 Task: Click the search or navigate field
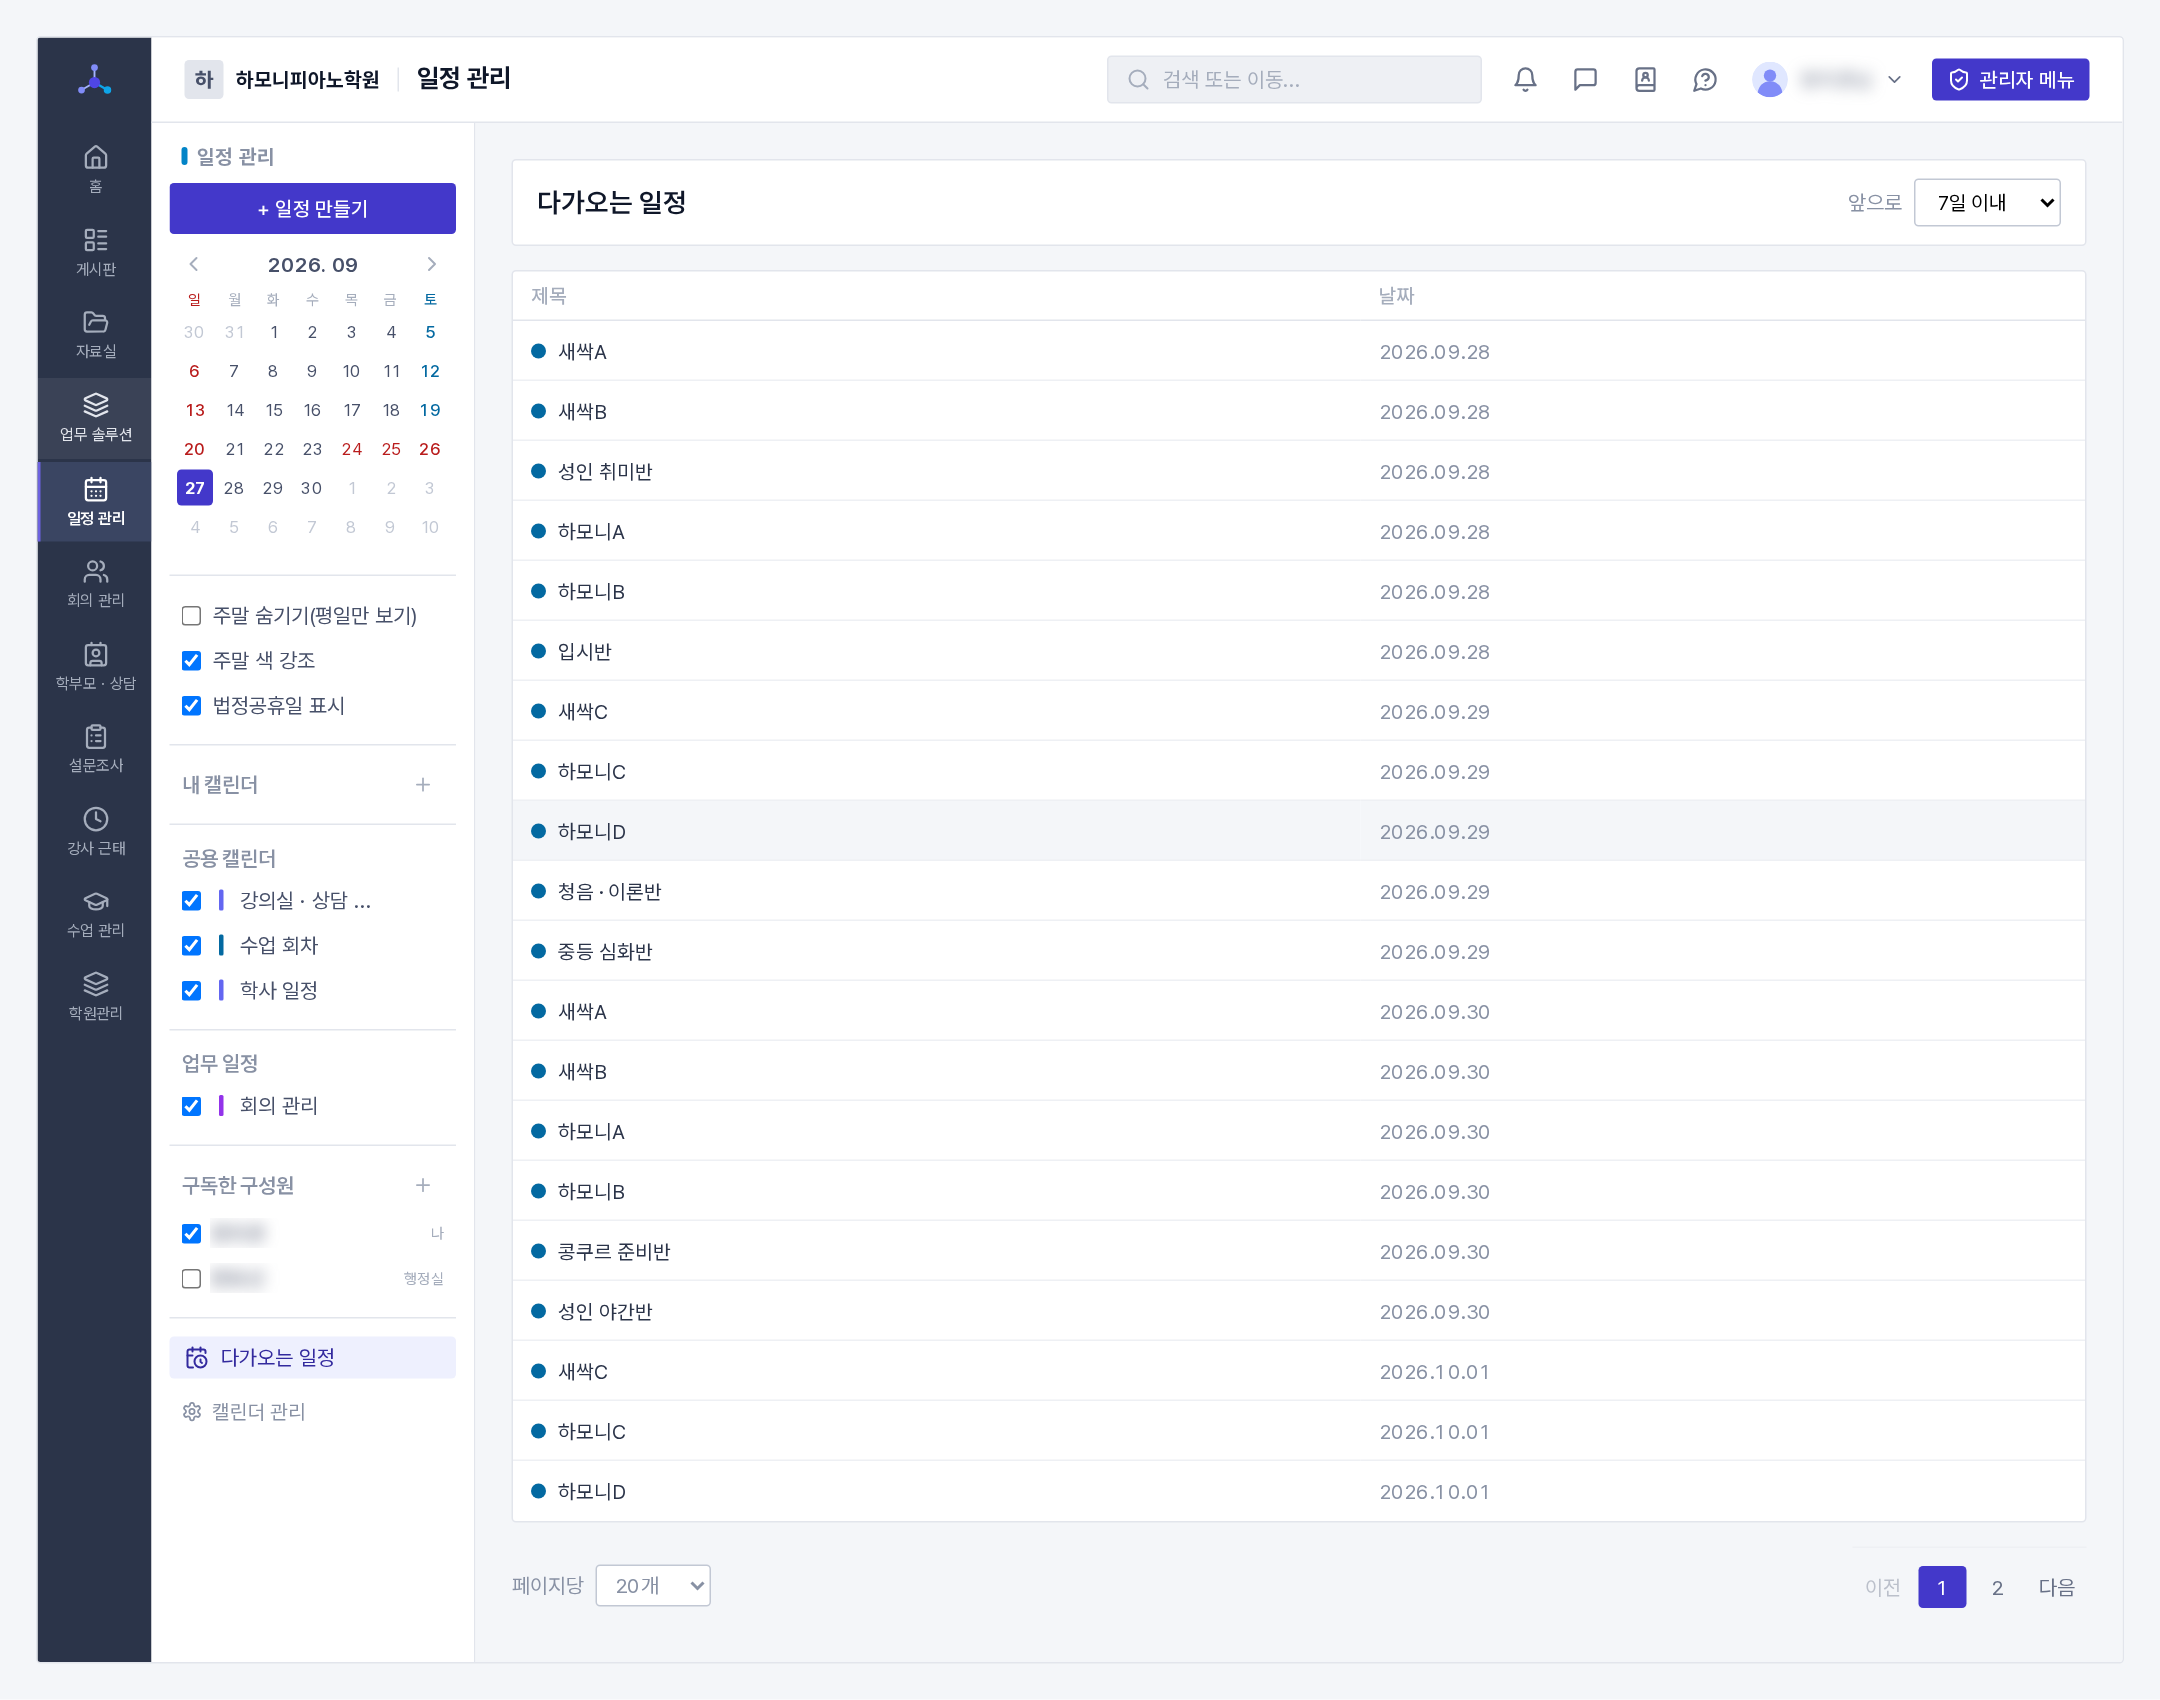tap(1294, 80)
